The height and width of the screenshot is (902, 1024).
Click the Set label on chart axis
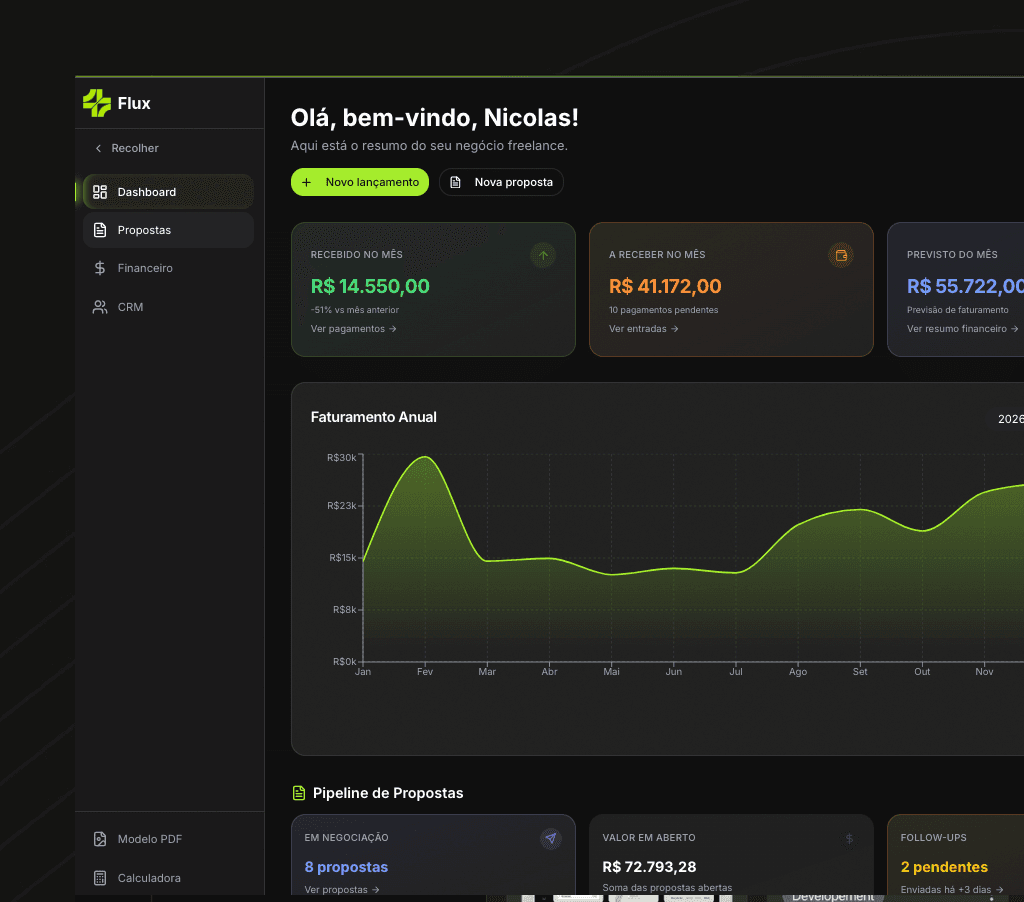[860, 671]
